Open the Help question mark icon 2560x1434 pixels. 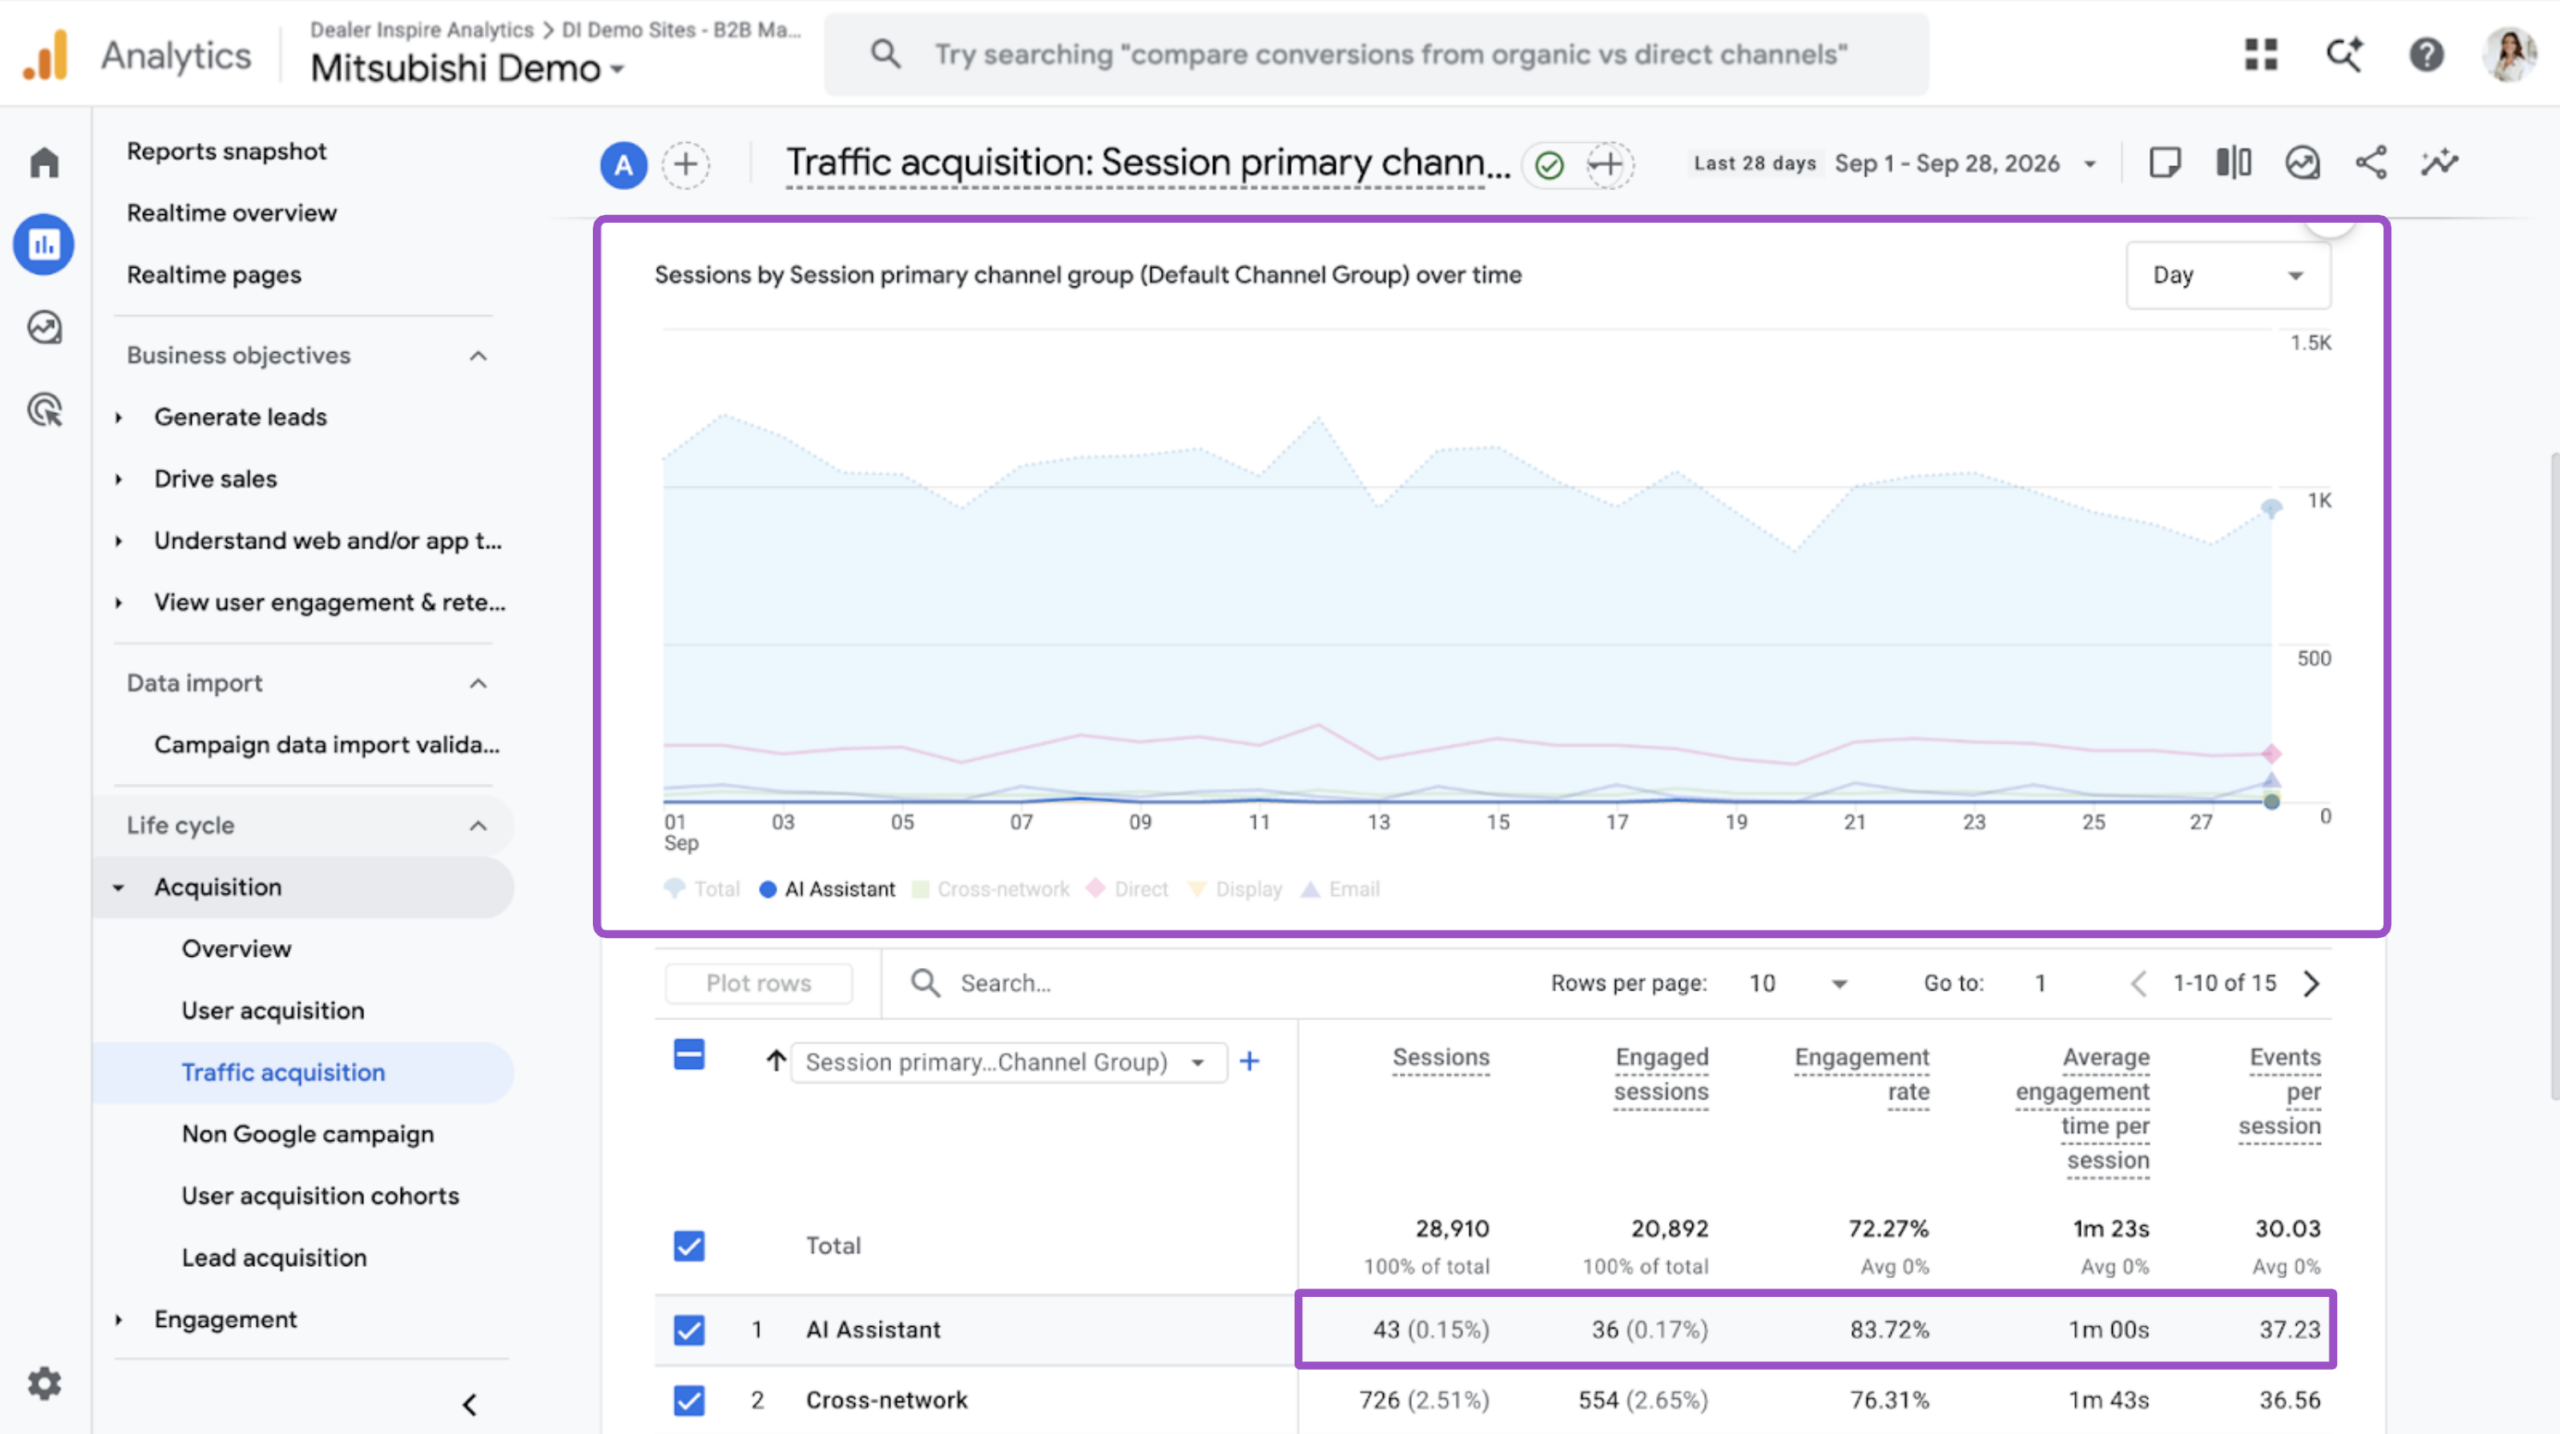click(x=2427, y=54)
